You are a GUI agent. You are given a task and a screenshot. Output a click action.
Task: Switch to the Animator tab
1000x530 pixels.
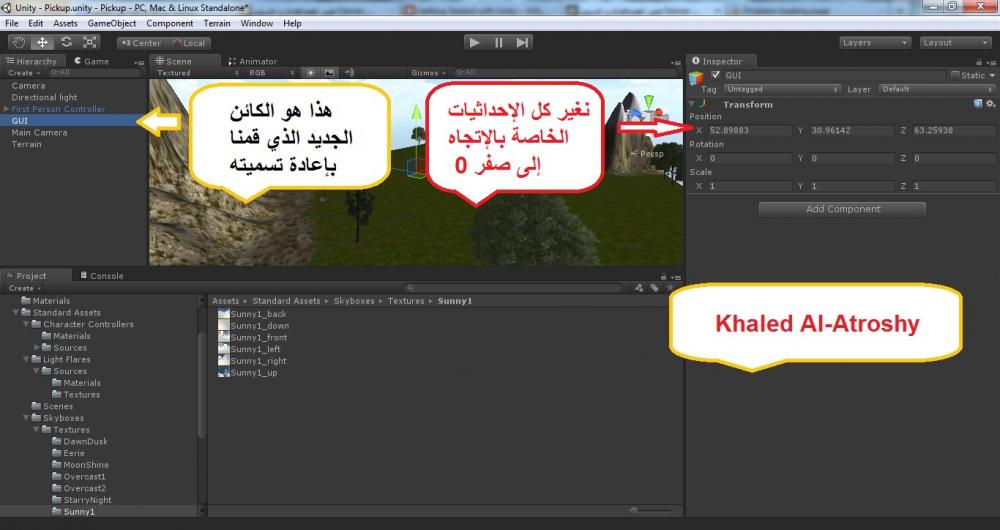click(253, 61)
